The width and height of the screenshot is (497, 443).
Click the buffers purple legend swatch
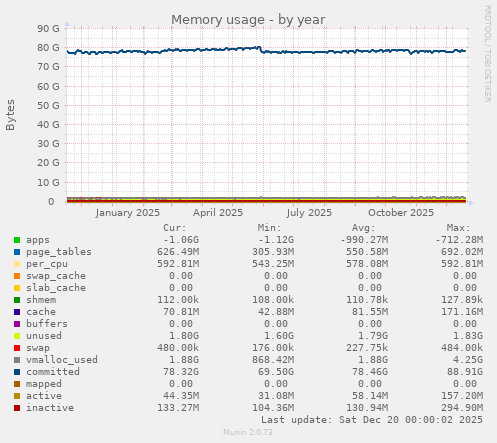point(17,324)
